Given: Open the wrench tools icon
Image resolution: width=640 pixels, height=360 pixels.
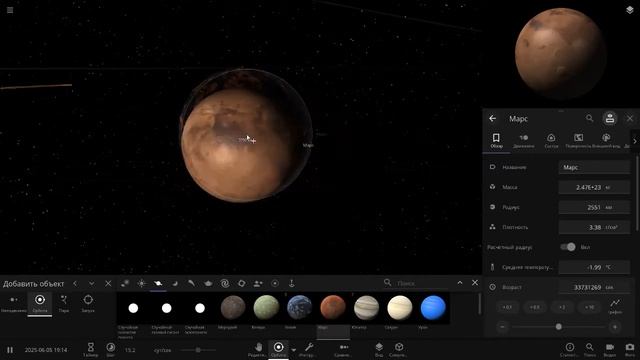Looking at the screenshot, I should pos(309,349).
